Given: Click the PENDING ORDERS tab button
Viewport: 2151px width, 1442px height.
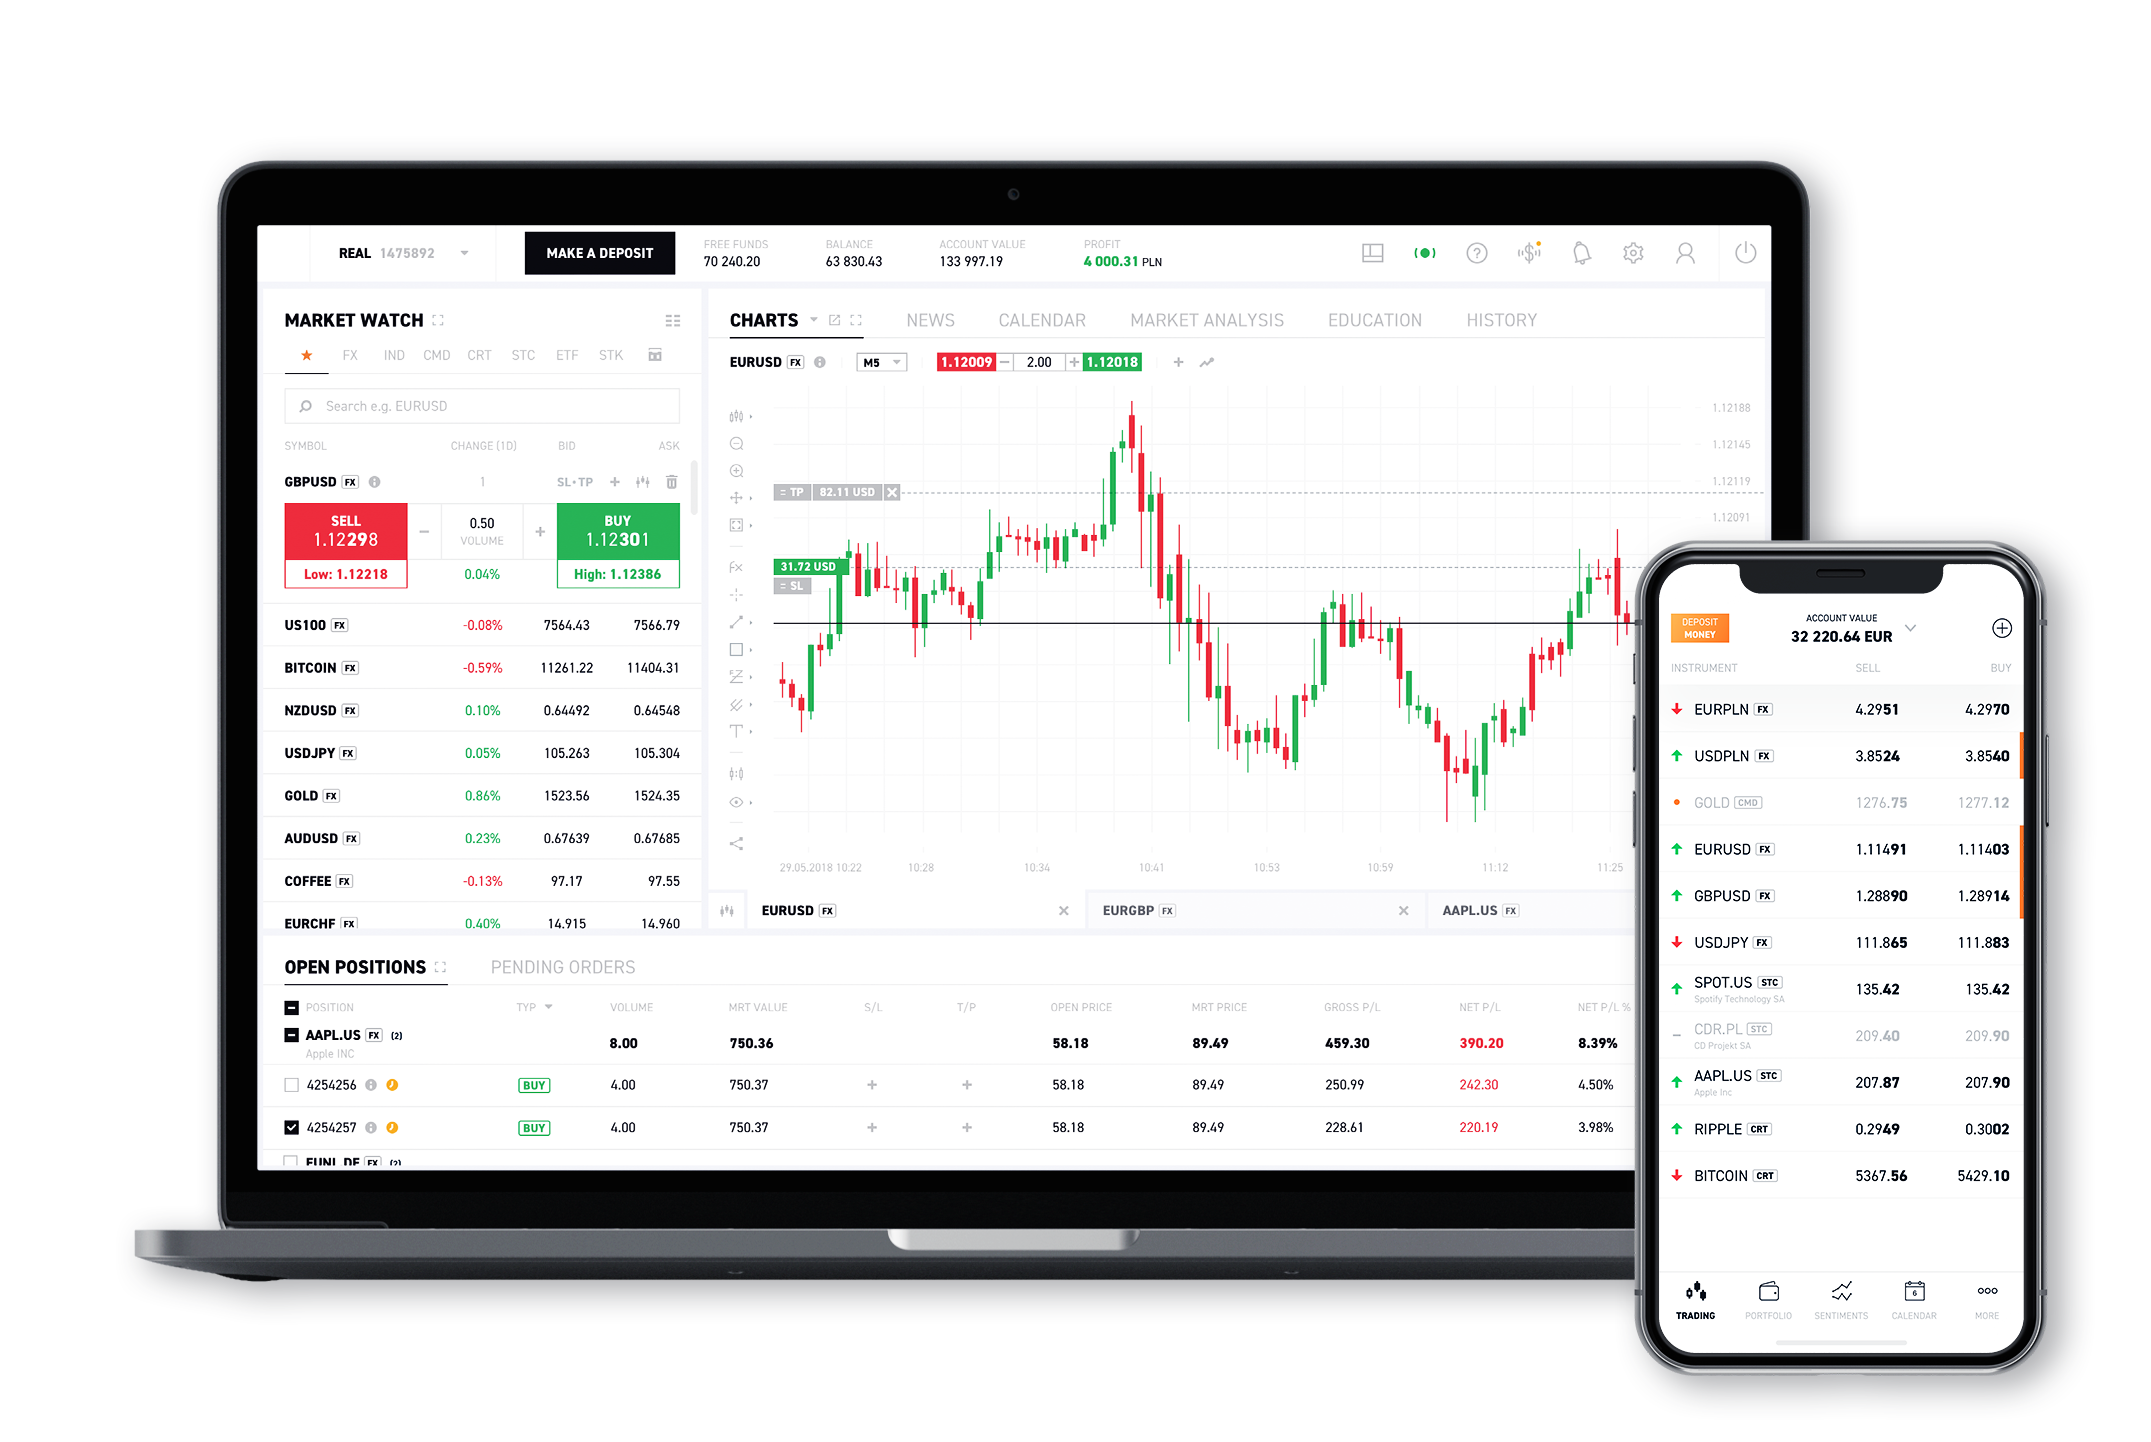Looking at the screenshot, I should pyautogui.click(x=565, y=969).
